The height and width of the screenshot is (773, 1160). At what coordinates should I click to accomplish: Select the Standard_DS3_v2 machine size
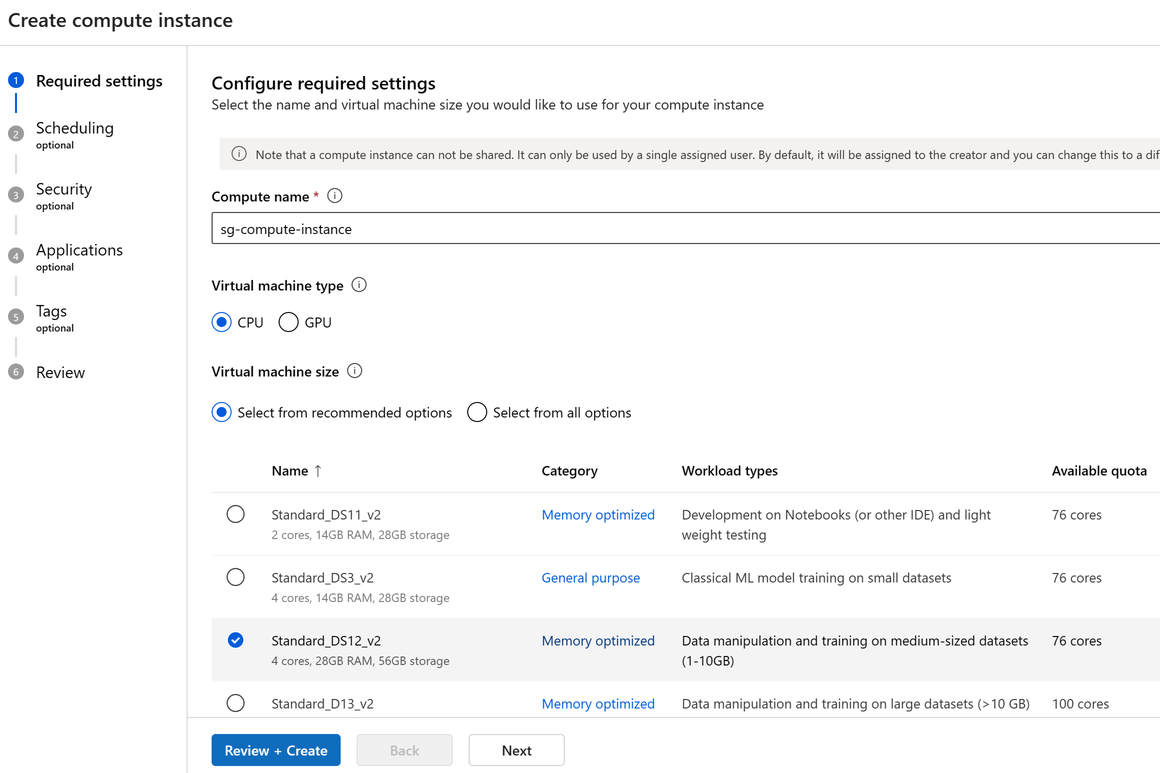(x=235, y=576)
